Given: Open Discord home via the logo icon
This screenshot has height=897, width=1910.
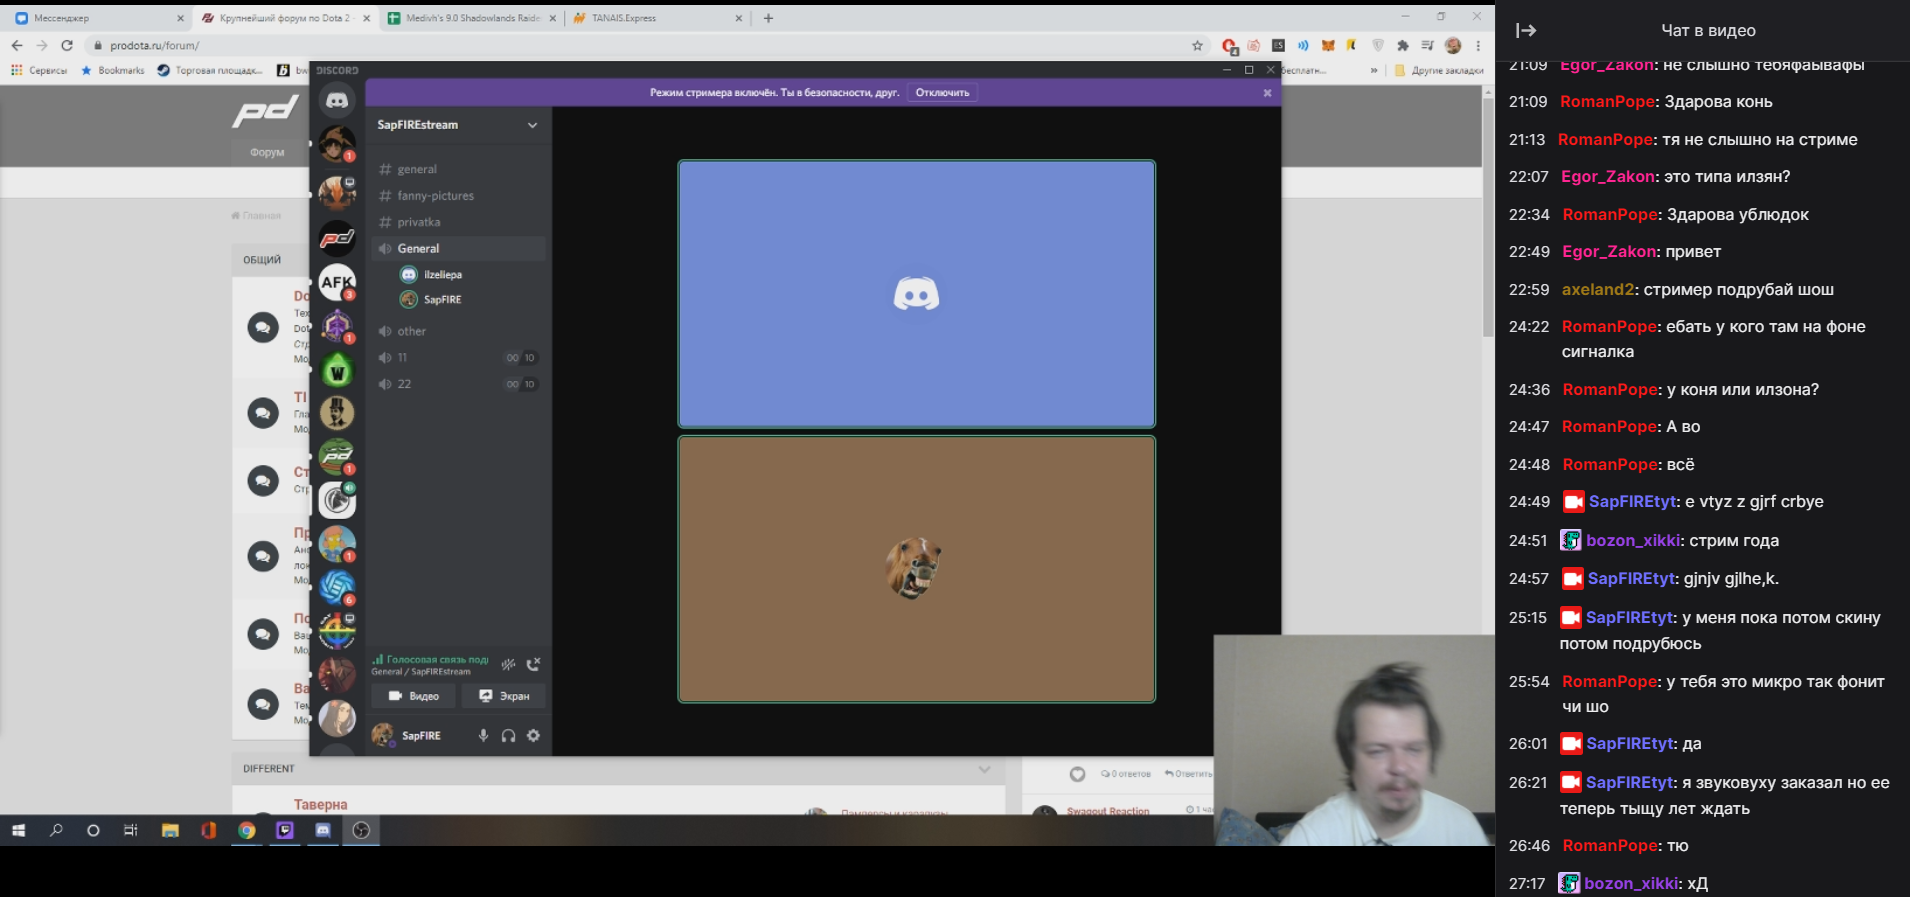Looking at the screenshot, I should pos(337,101).
